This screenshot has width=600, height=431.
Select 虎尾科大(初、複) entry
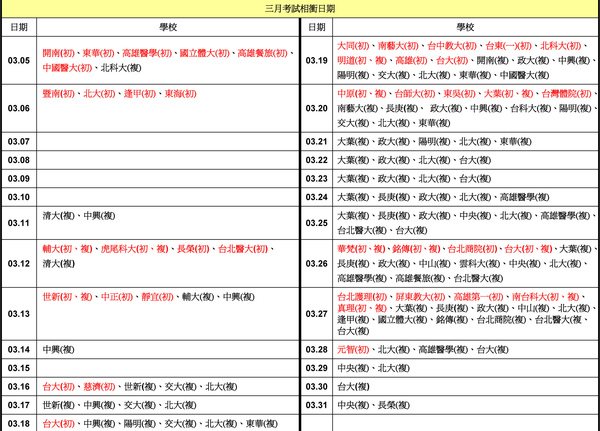point(135,249)
